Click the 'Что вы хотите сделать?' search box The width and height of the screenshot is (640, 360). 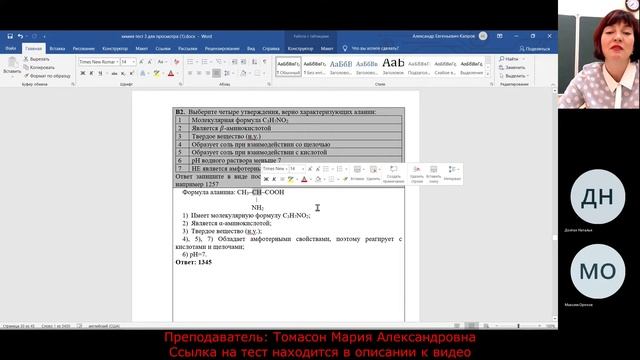click(x=371, y=49)
